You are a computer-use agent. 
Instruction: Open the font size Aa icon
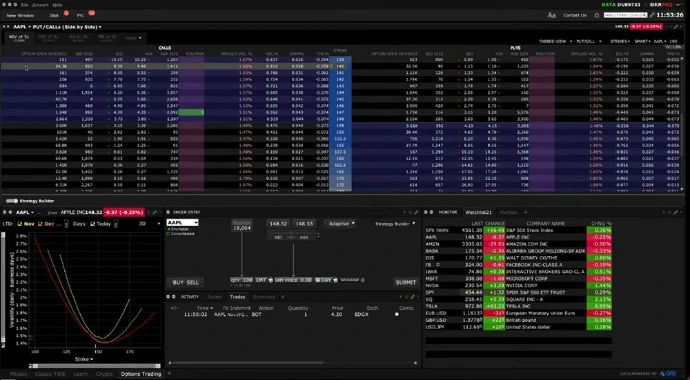click(551, 15)
